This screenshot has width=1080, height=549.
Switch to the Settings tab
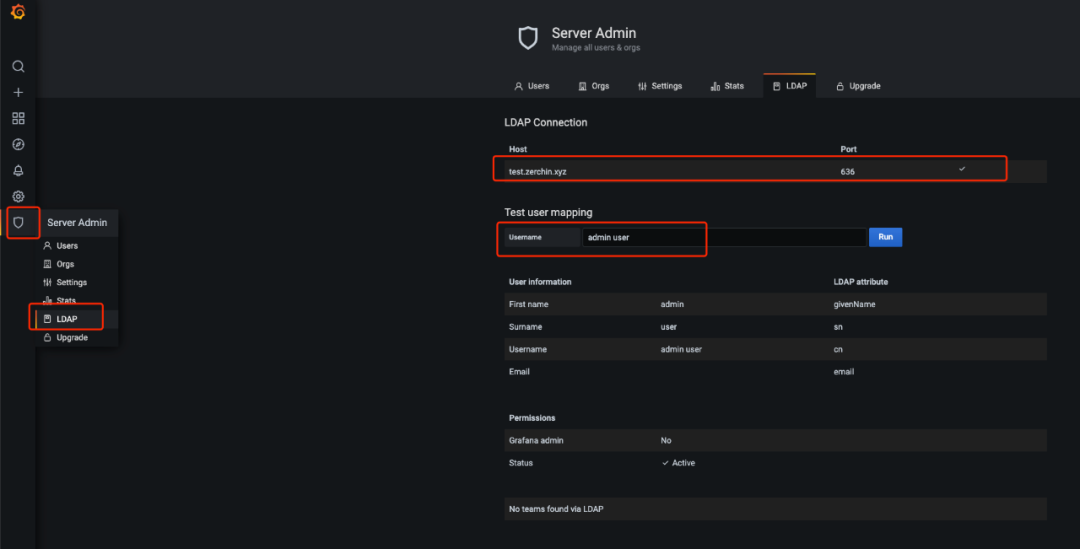click(660, 86)
